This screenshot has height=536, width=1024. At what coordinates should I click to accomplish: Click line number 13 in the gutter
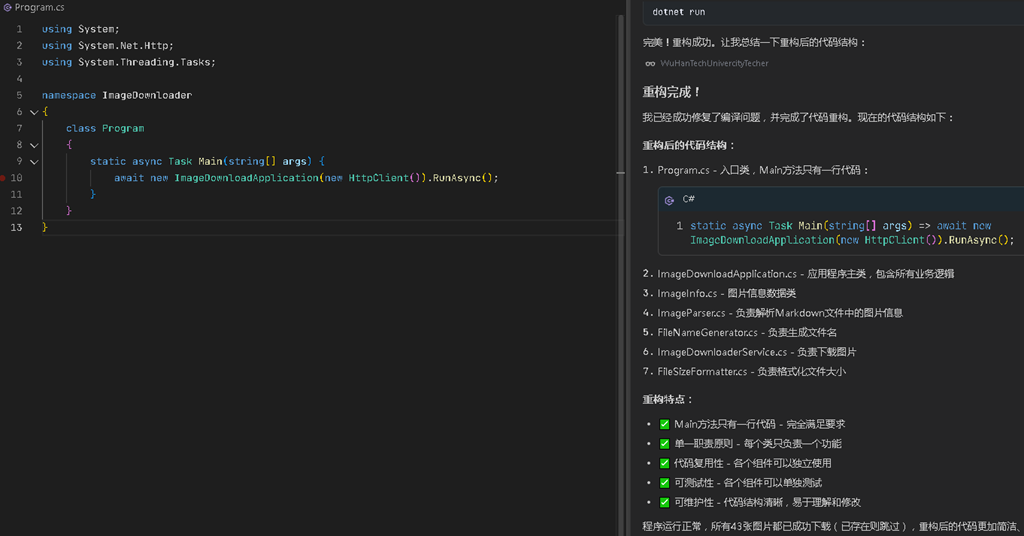pyautogui.click(x=16, y=227)
